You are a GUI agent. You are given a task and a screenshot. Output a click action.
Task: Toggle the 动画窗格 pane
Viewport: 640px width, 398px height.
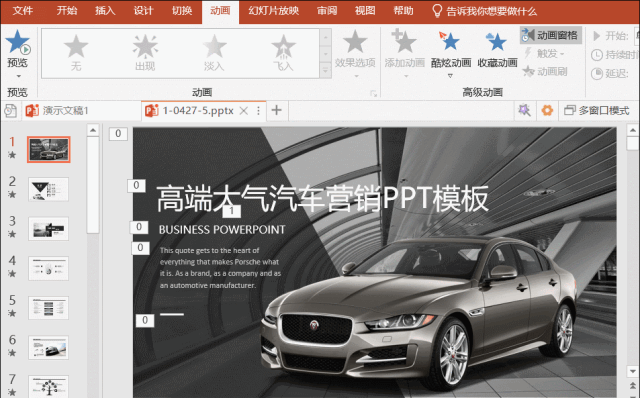point(550,36)
